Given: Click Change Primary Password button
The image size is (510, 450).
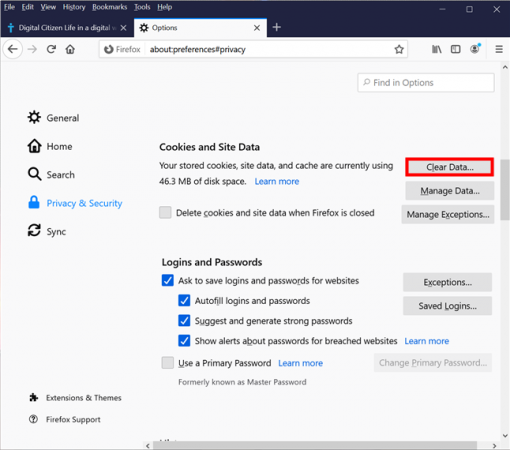Looking at the screenshot, I should click(x=433, y=363).
